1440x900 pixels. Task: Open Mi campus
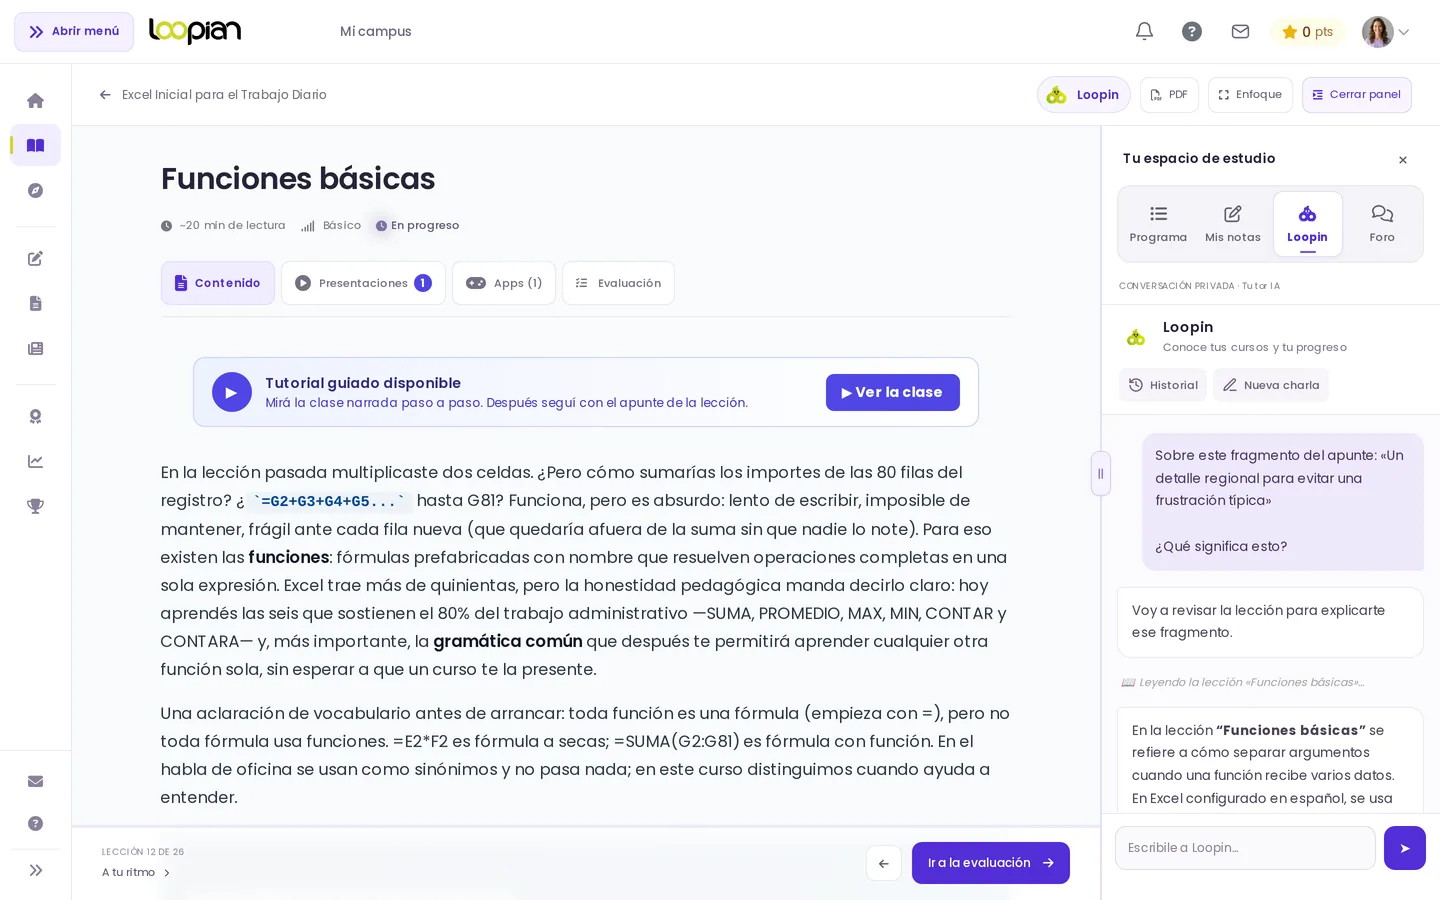(376, 32)
